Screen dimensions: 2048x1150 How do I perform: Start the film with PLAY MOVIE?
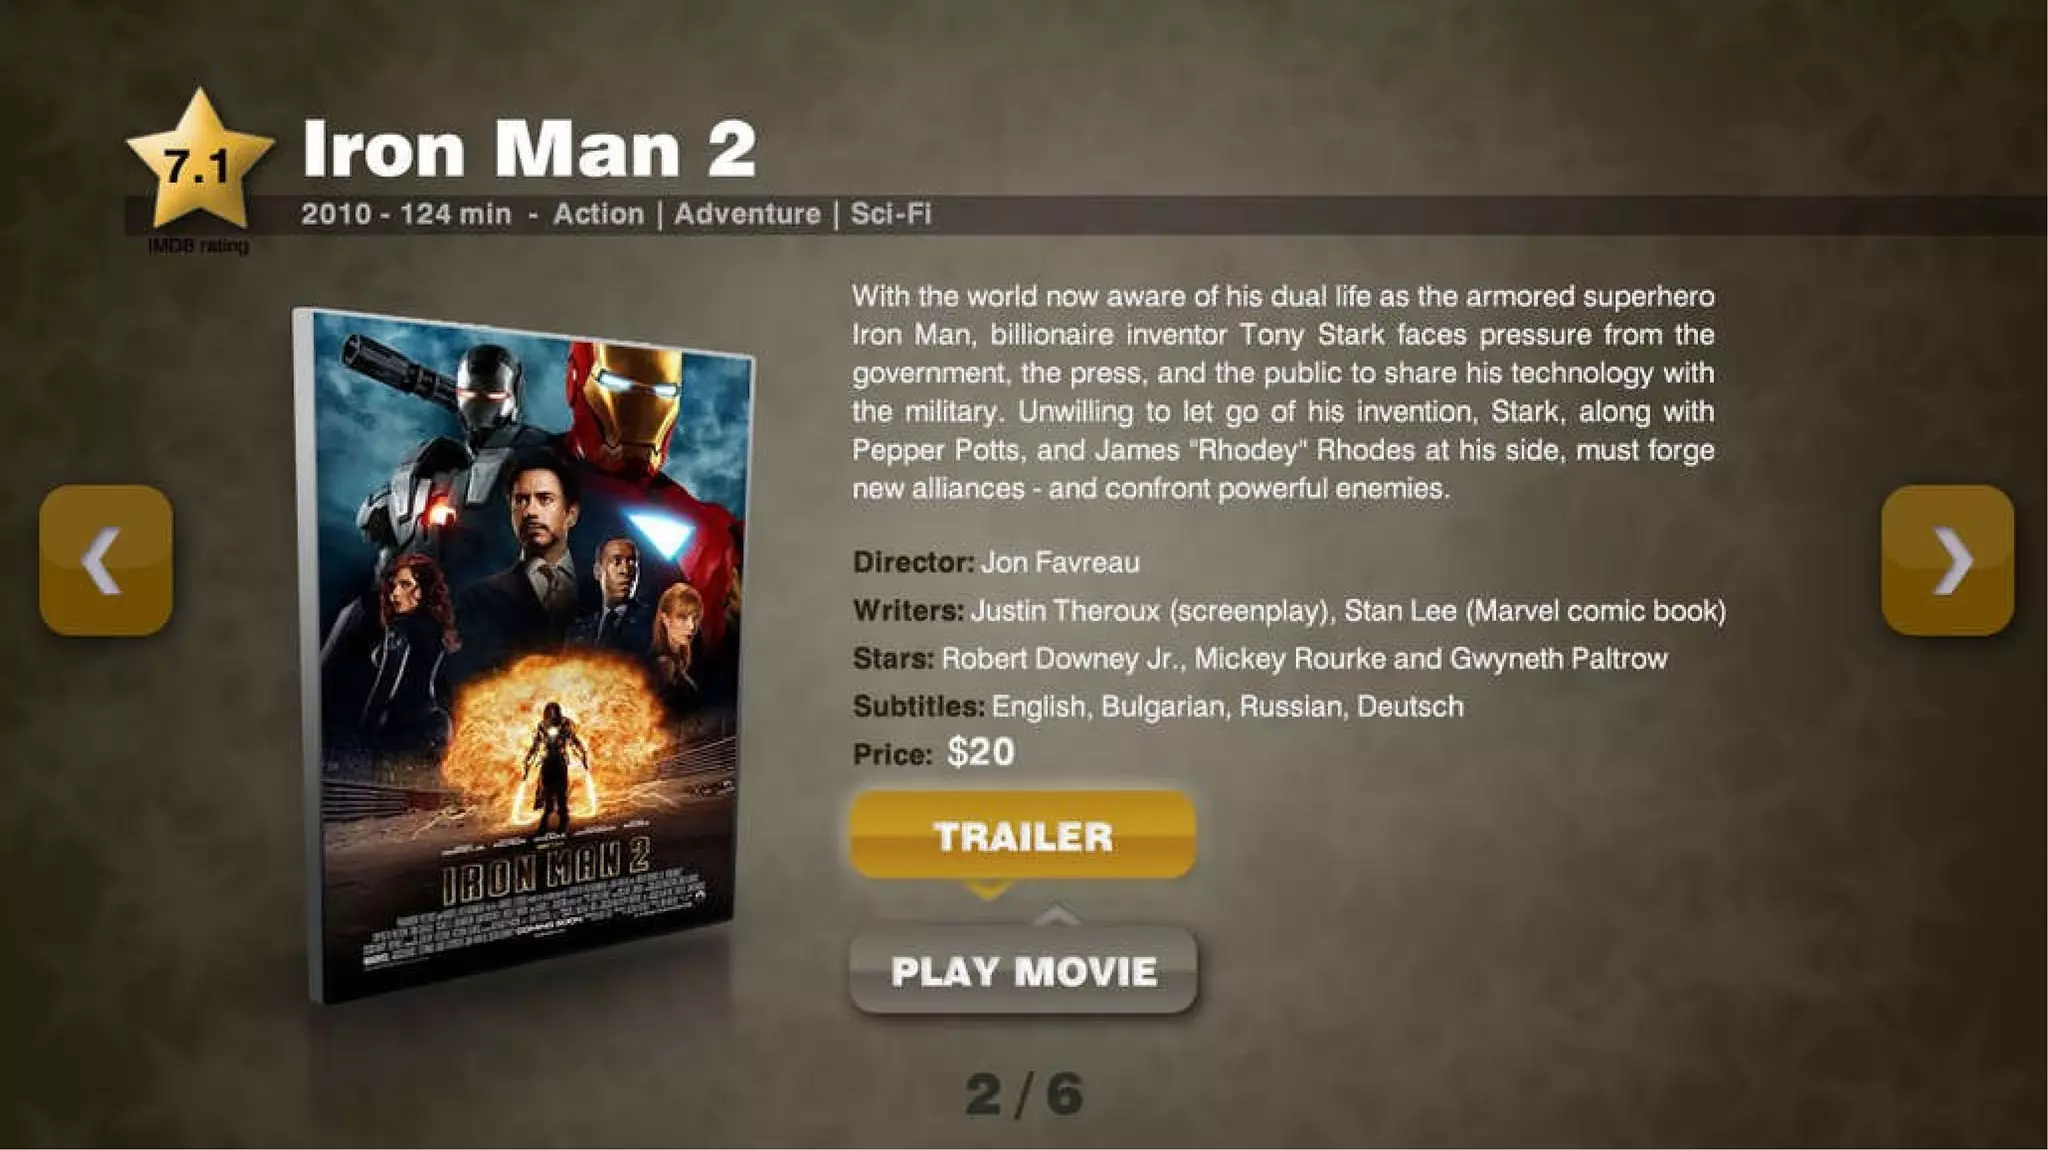tap(1023, 971)
